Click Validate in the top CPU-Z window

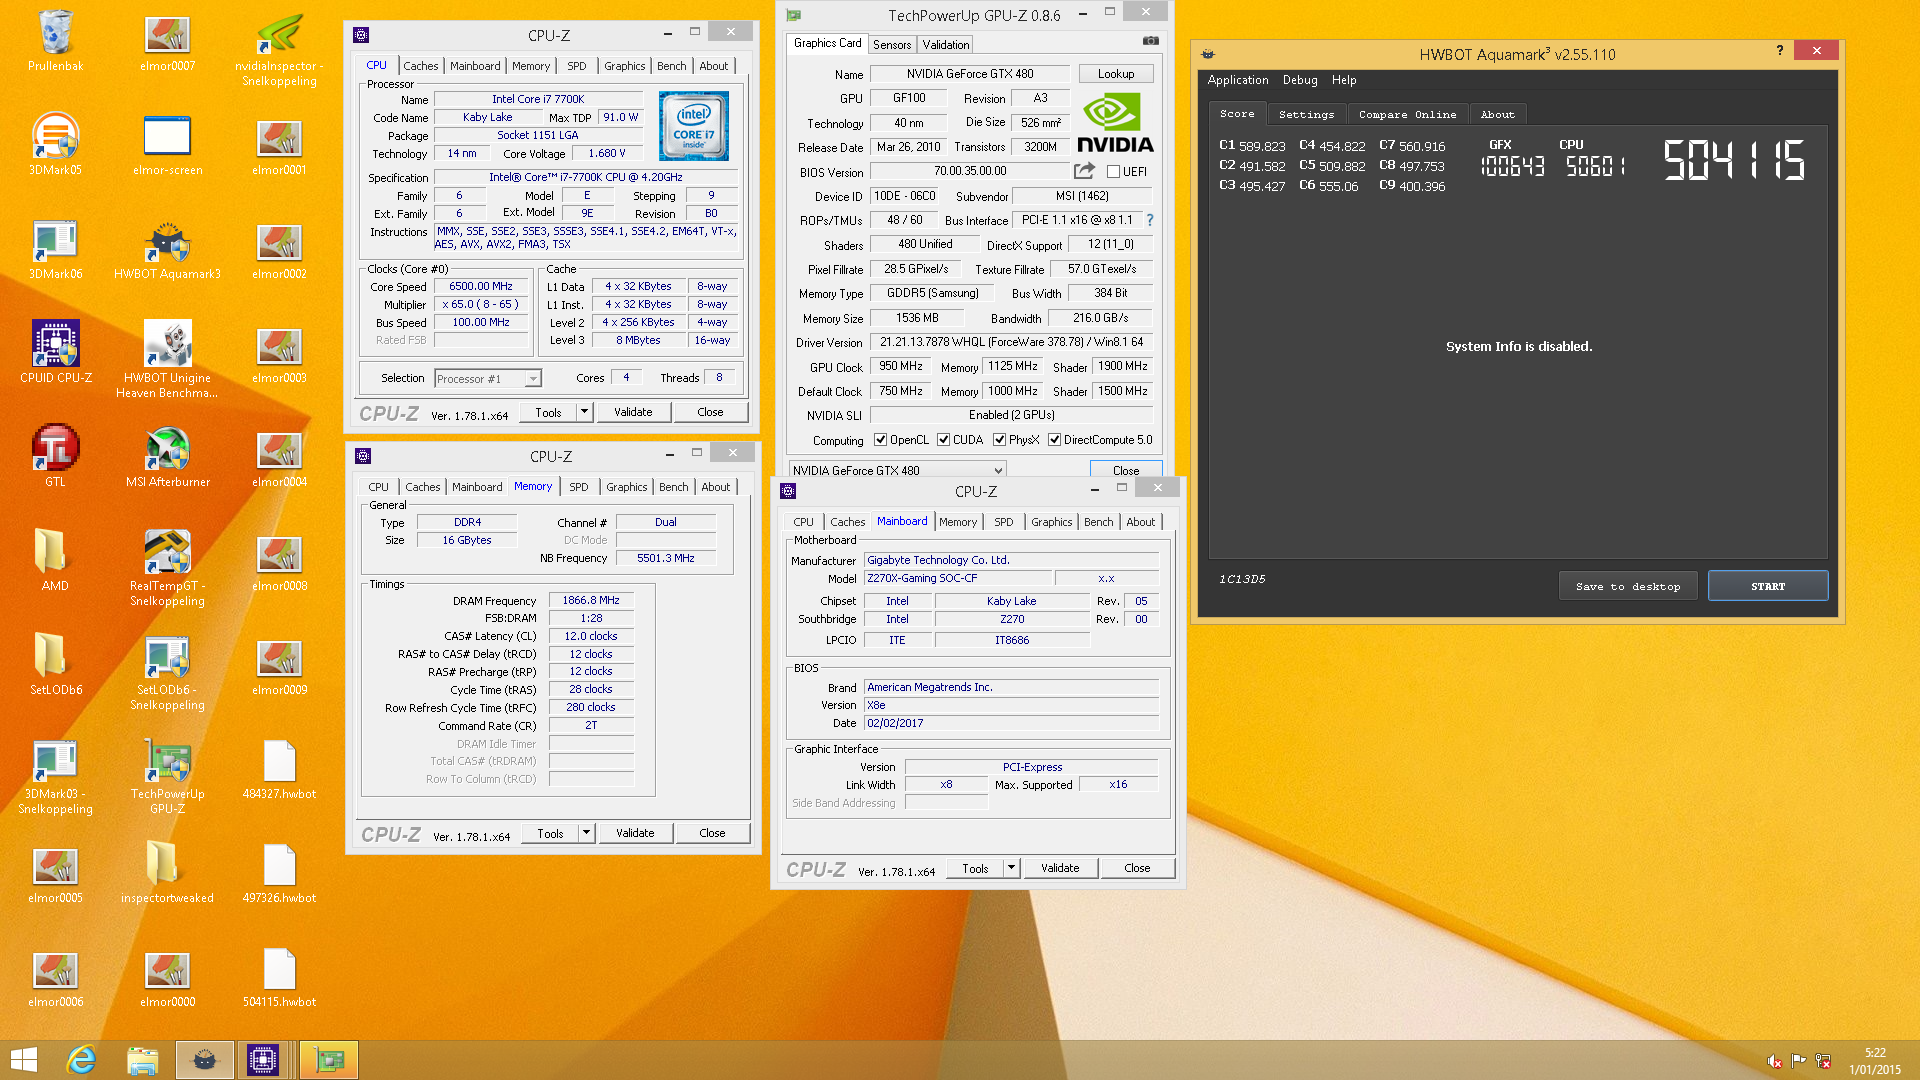[633, 412]
